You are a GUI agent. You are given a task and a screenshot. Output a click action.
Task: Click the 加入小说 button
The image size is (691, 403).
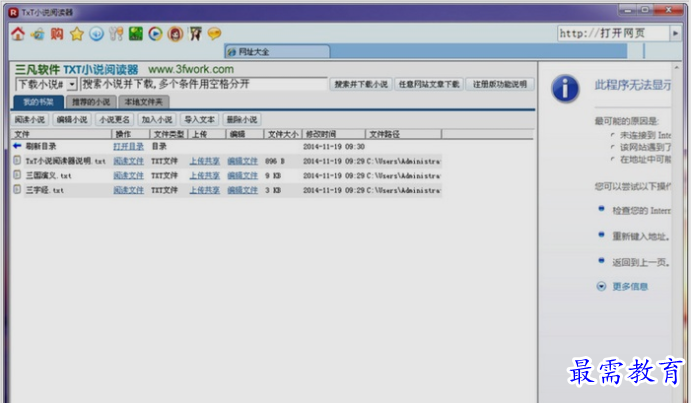tap(157, 119)
